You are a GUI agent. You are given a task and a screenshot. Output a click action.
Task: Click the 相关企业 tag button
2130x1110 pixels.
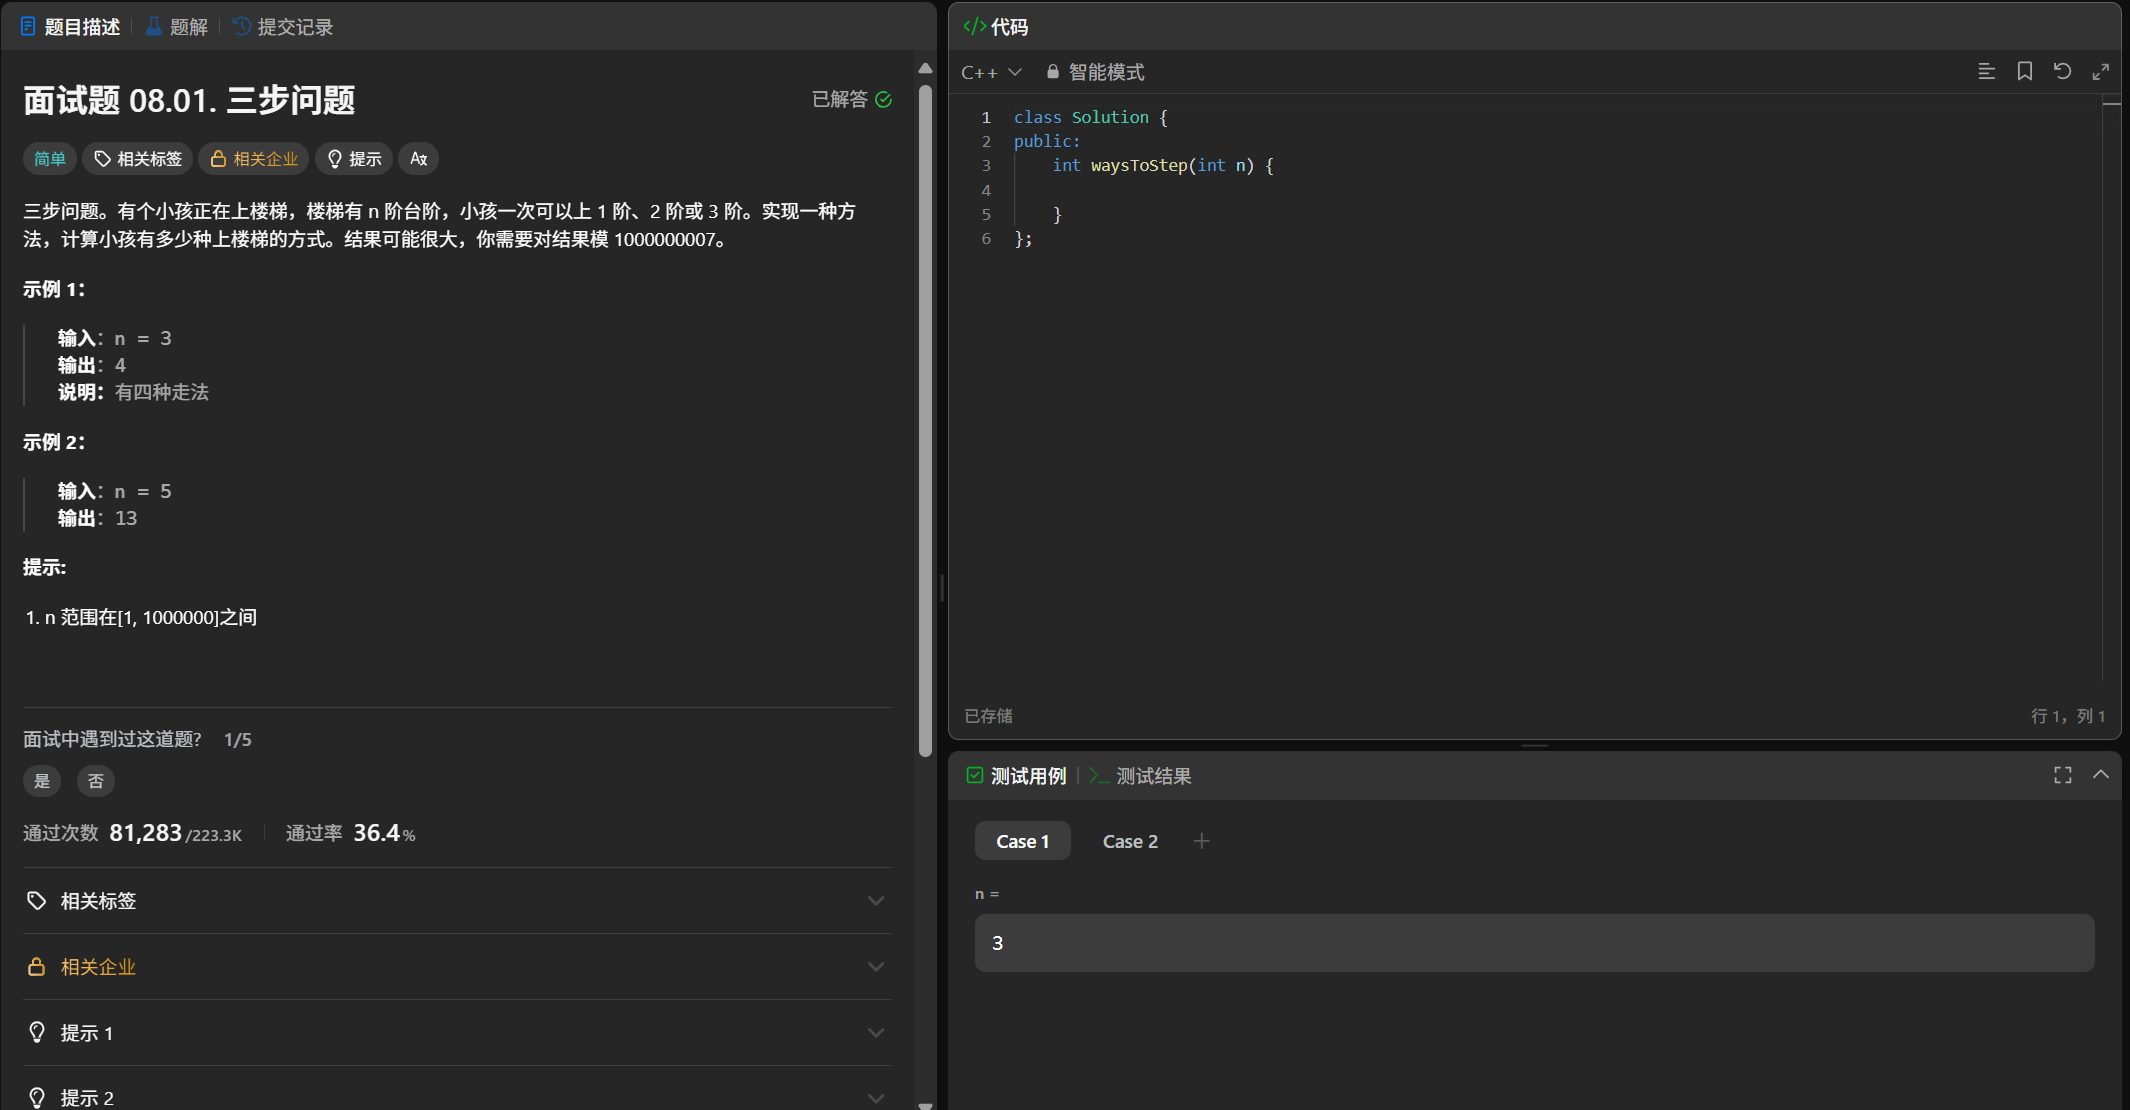(x=254, y=159)
